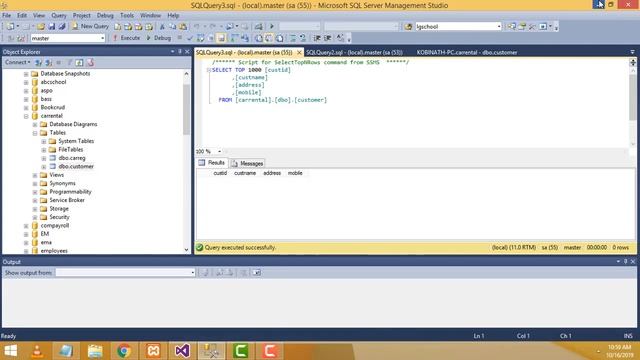Click the Comment out selected lines icon
Screen dimensions: 640x360
[293, 38]
